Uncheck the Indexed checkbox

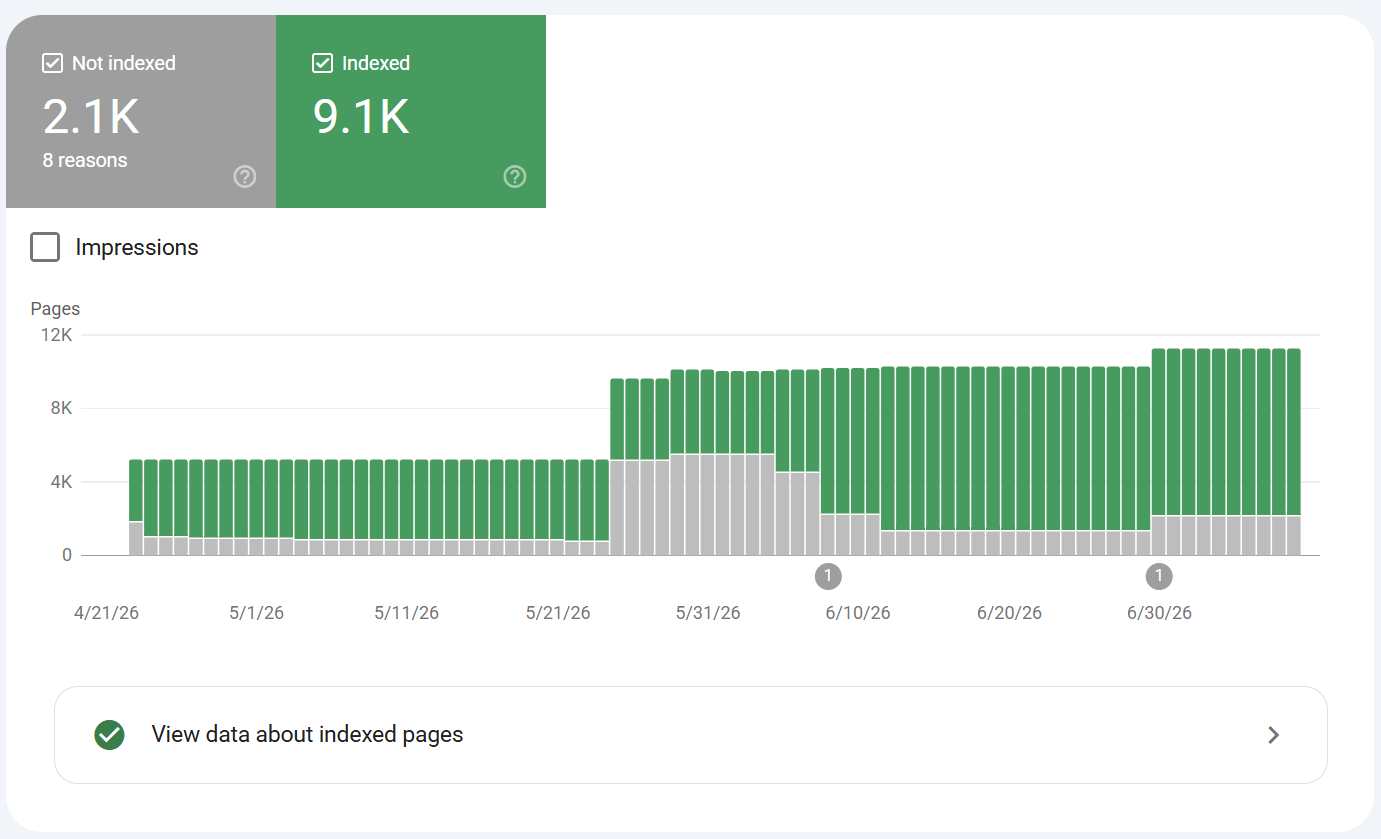point(322,63)
